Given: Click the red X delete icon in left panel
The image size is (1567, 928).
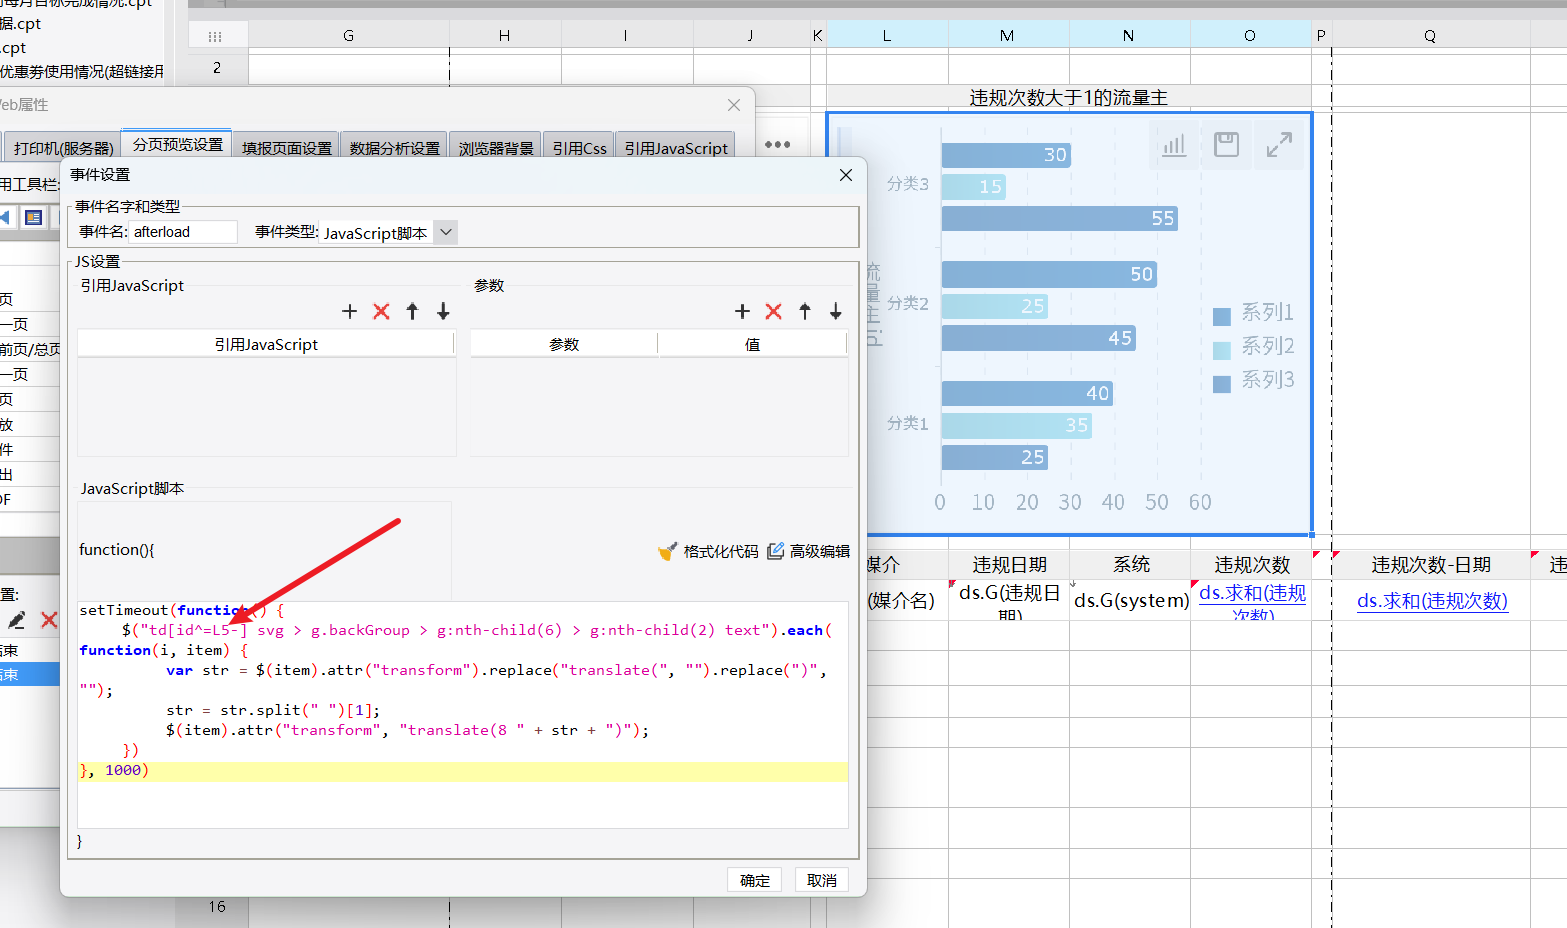Looking at the screenshot, I should (x=49, y=620).
